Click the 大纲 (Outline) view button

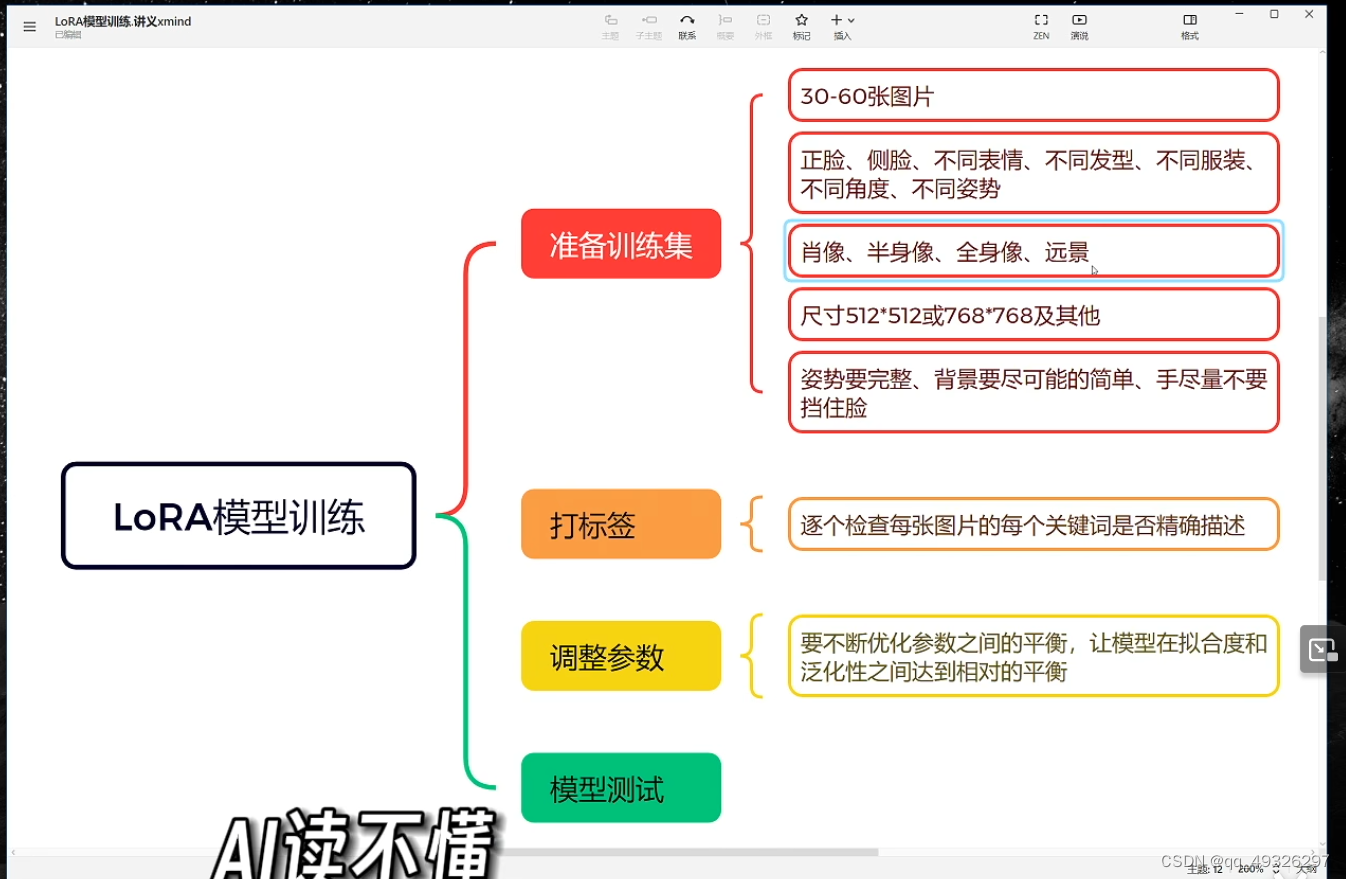pyautogui.click(x=1306, y=869)
